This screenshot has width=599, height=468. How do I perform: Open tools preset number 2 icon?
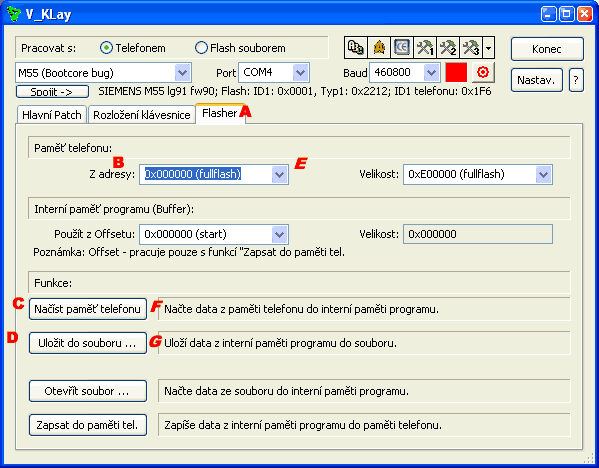(448, 48)
